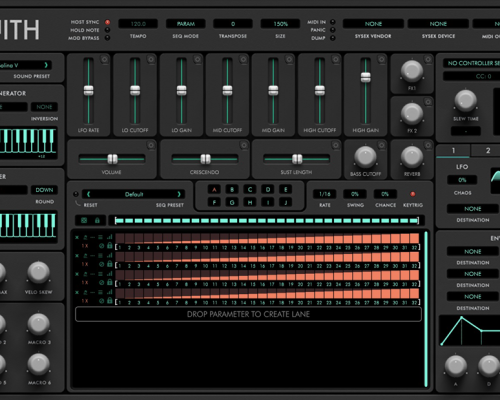Click the REVERB knob
The image size is (500, 400).
(x=412, y=157)
